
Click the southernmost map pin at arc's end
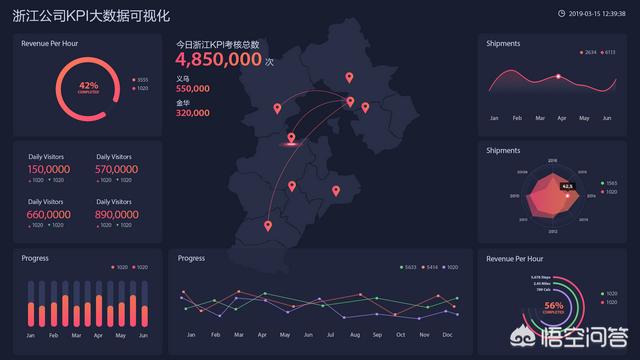(268, 226)
